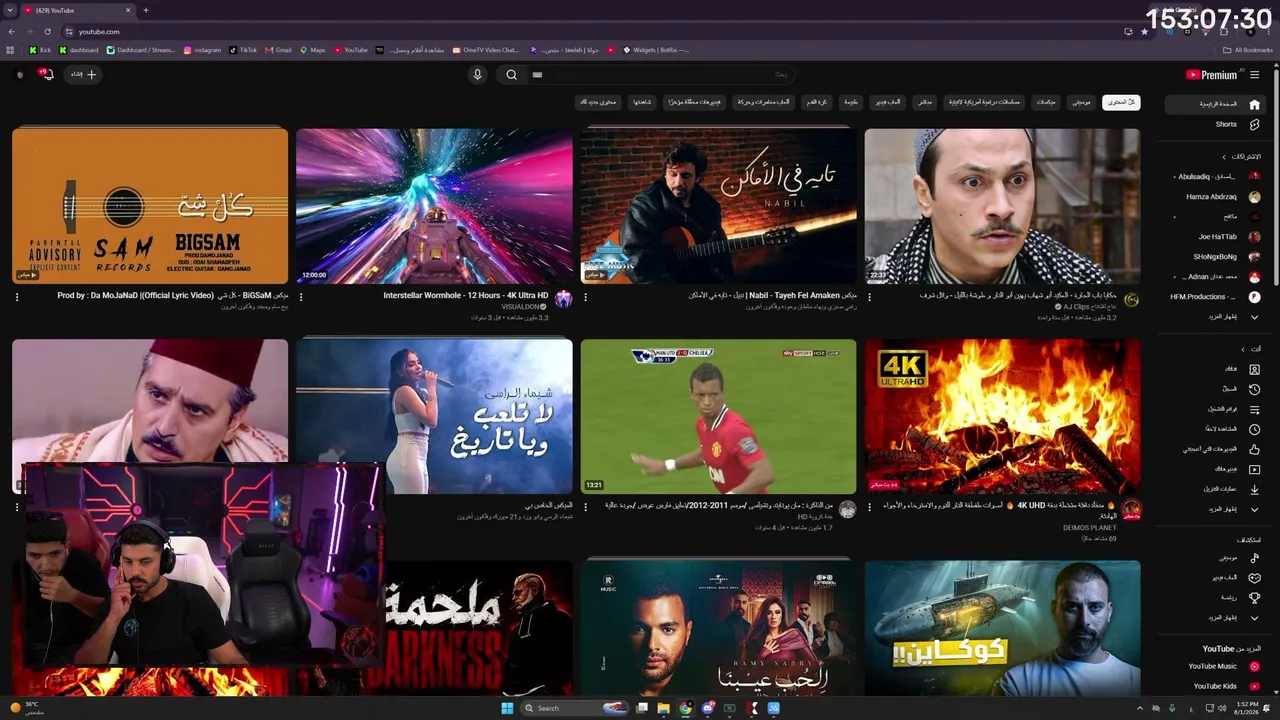Go back in Chrome
This screenshot has height=720, width=1280.
coord(11,31)
